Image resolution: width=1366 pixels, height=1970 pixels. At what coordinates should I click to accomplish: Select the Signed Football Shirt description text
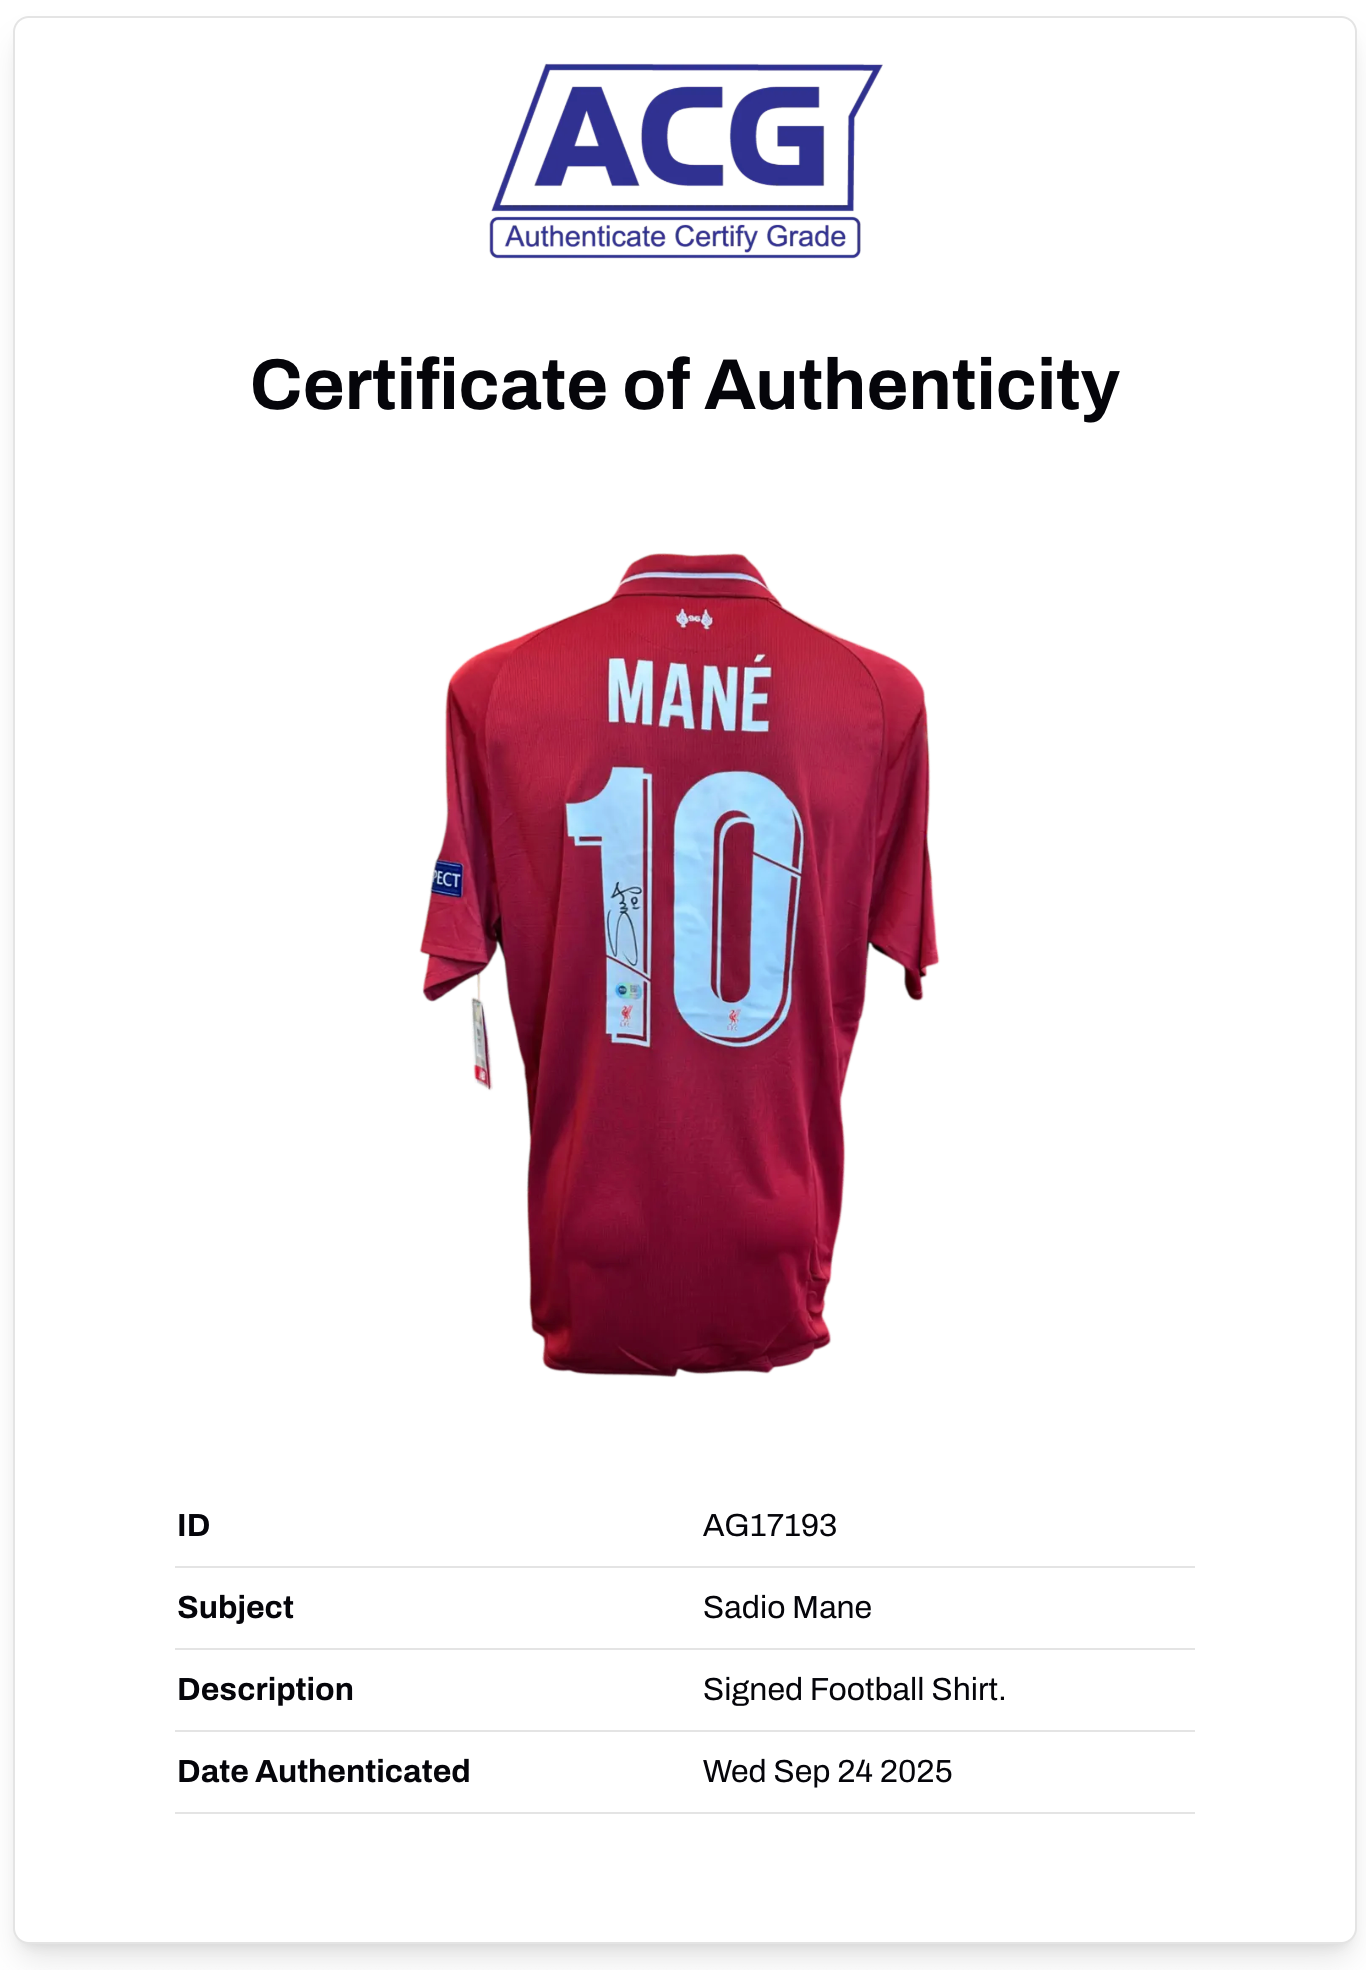[x=854, y=1689]
